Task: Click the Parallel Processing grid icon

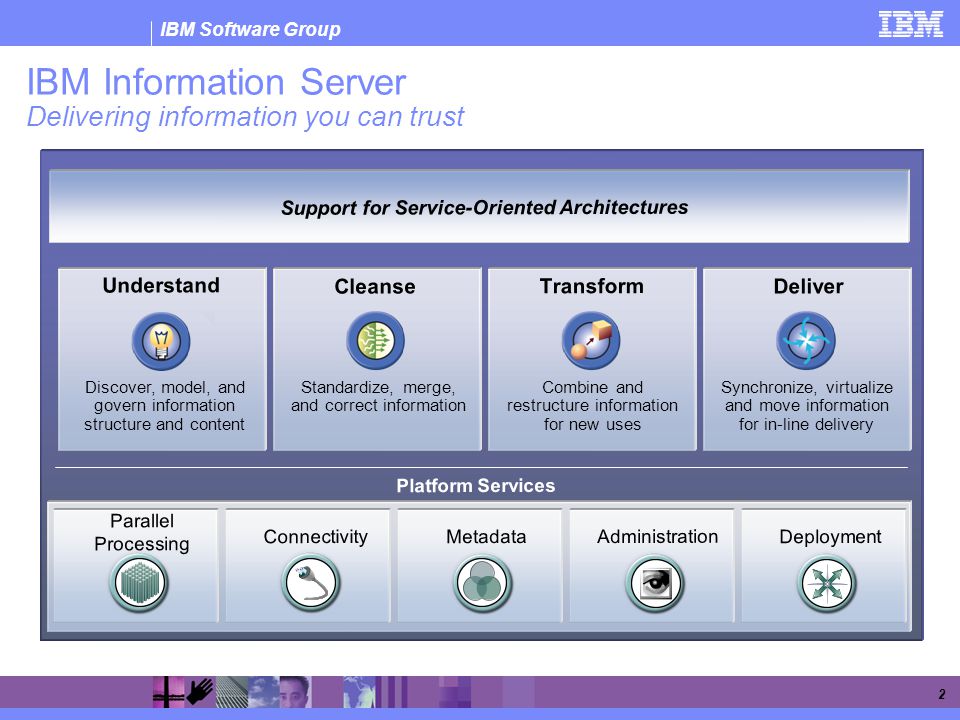Action: [139, 583]
